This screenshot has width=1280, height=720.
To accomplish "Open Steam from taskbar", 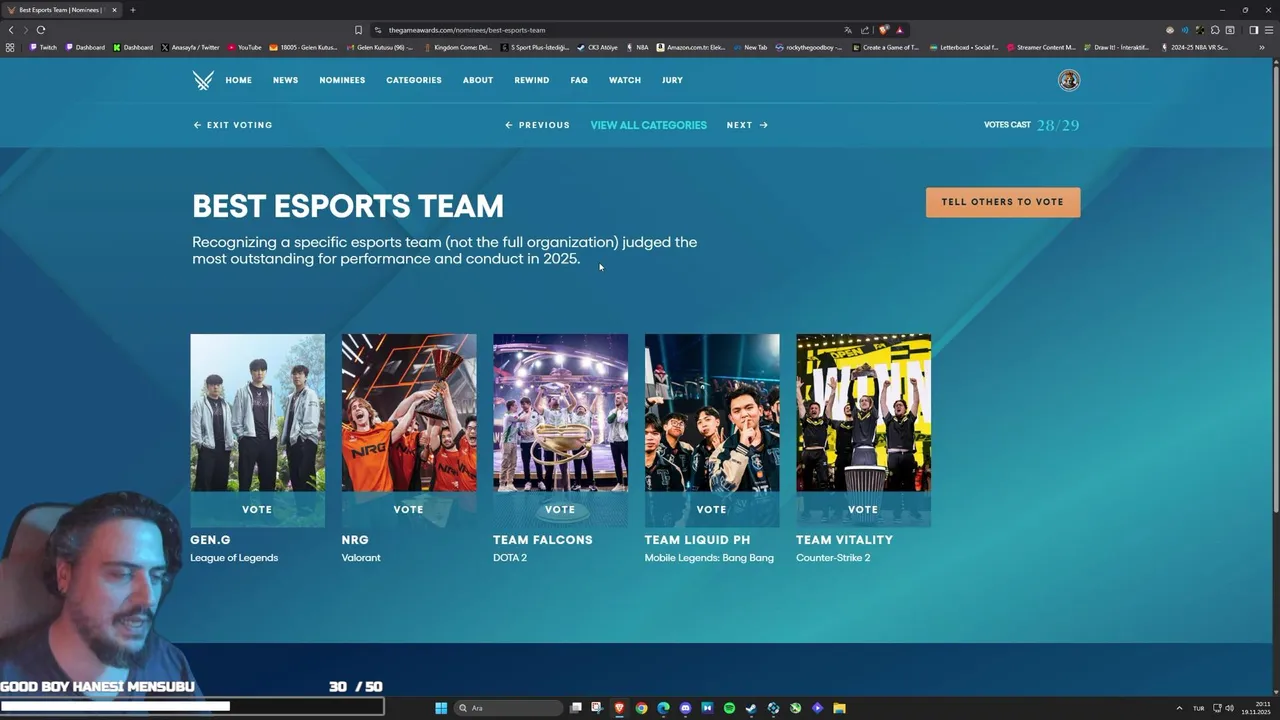I will [x=751, y=708].
